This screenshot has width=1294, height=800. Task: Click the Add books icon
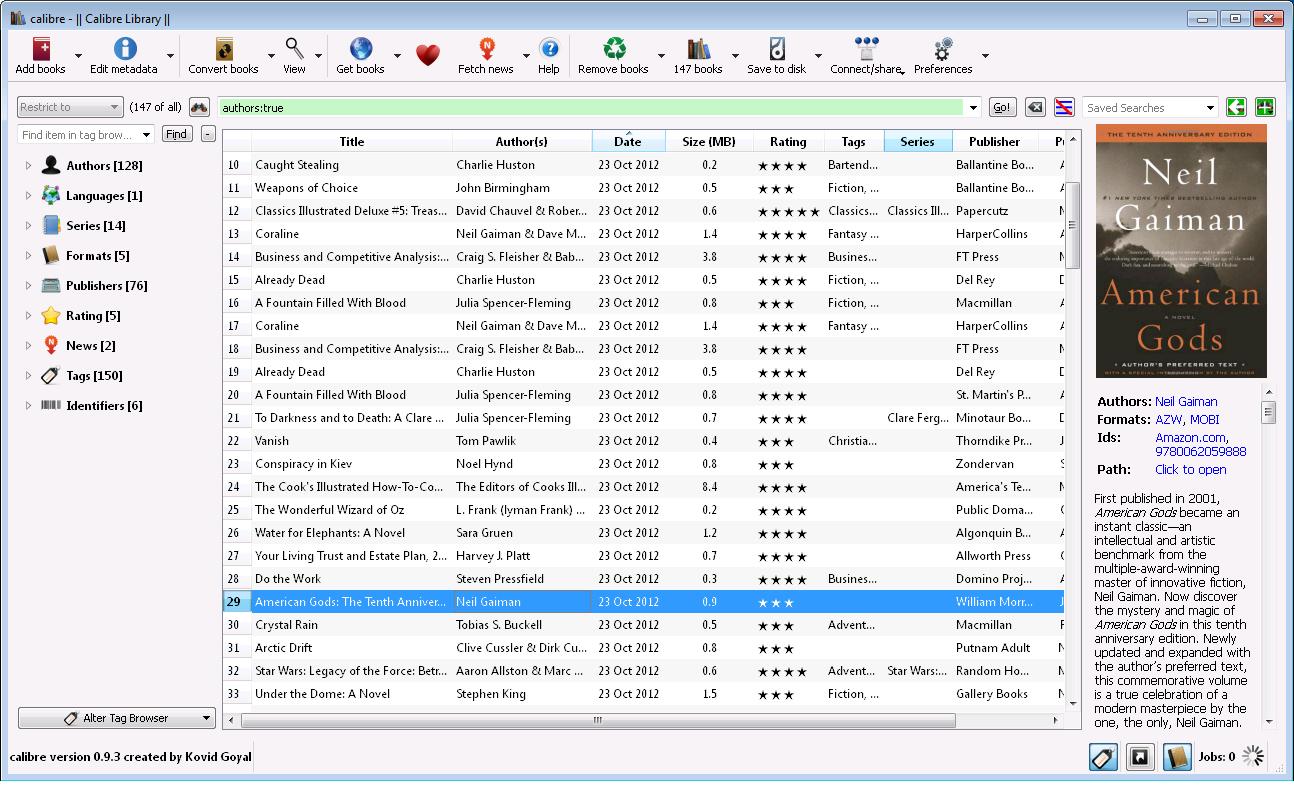pos(41,49)
